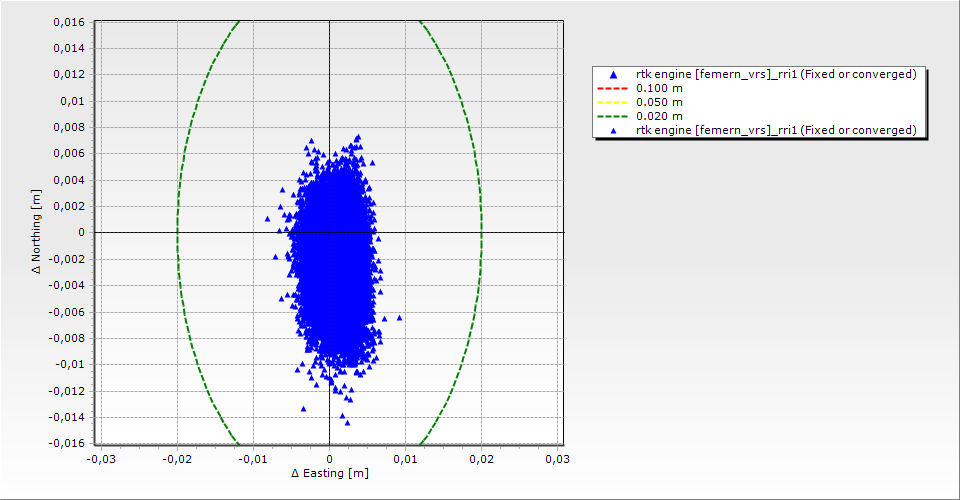Select the 0.100 m legend label
This screenshot has width=960, height=500.
coord(660,88)
